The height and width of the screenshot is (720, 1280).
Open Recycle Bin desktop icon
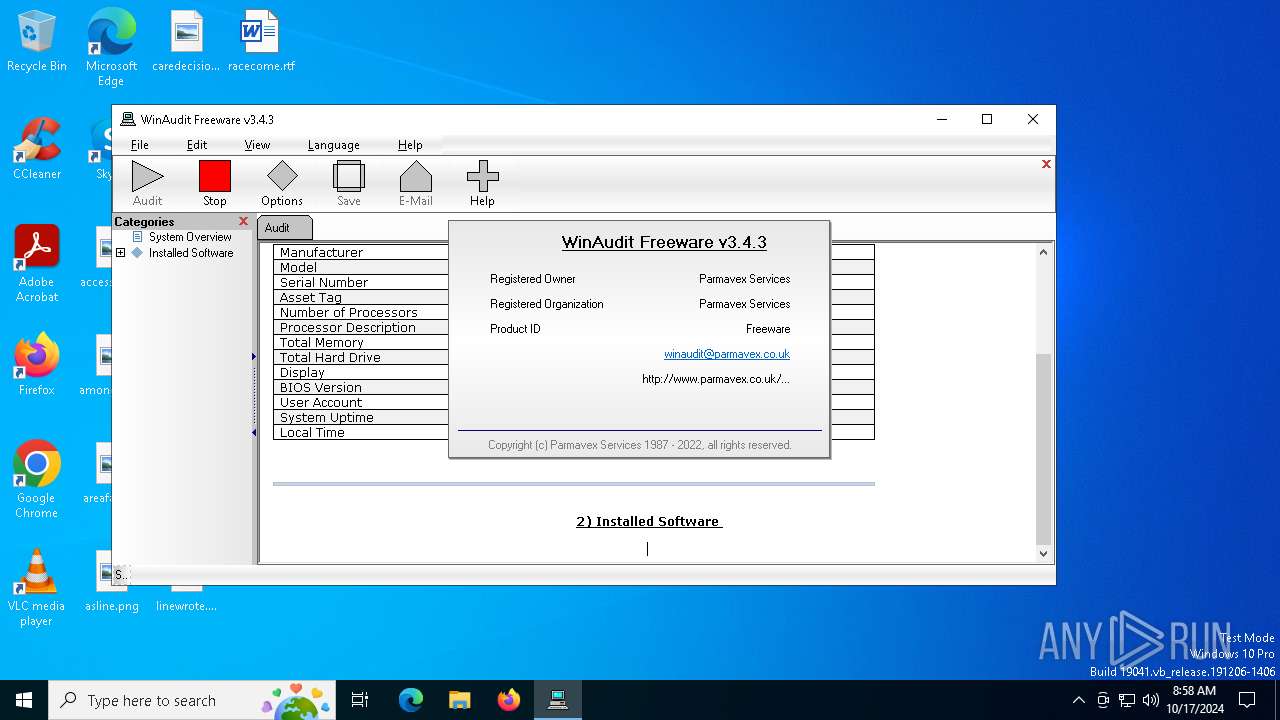37,42
